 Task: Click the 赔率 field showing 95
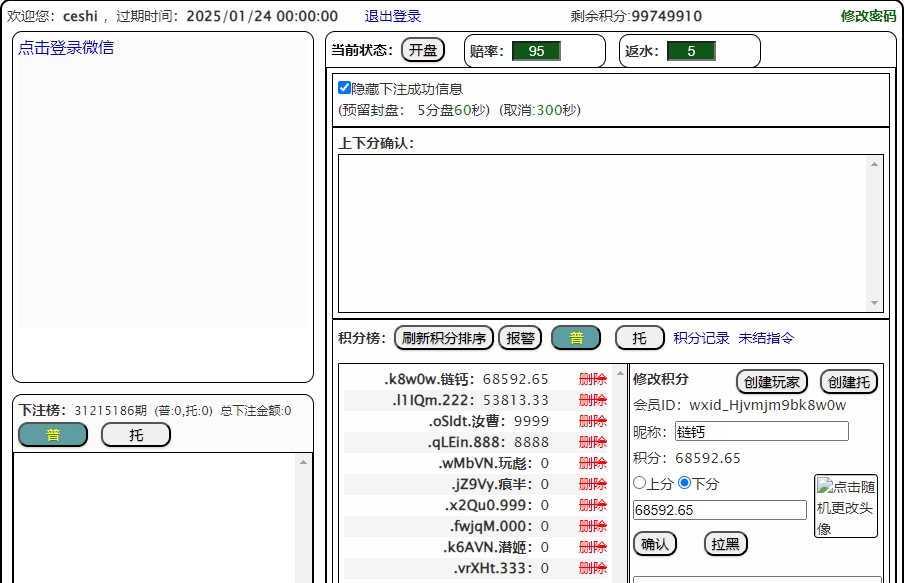[x=536, y=51]
